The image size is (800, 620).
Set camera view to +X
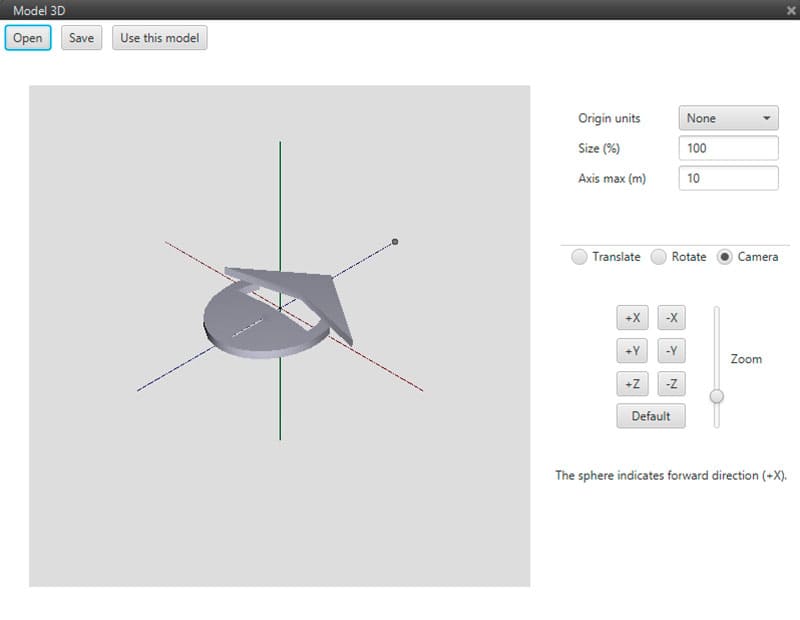(x=632, y=318)
